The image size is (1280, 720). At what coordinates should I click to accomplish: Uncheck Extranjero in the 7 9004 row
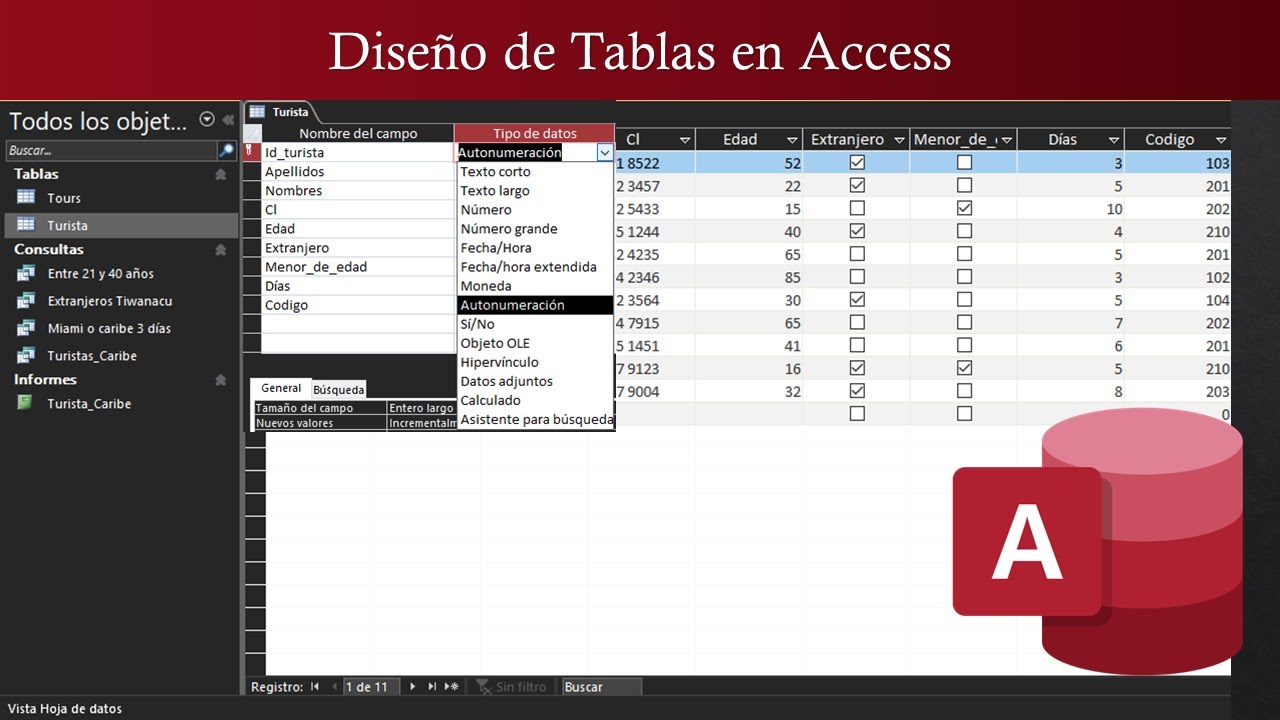[857, 391]
